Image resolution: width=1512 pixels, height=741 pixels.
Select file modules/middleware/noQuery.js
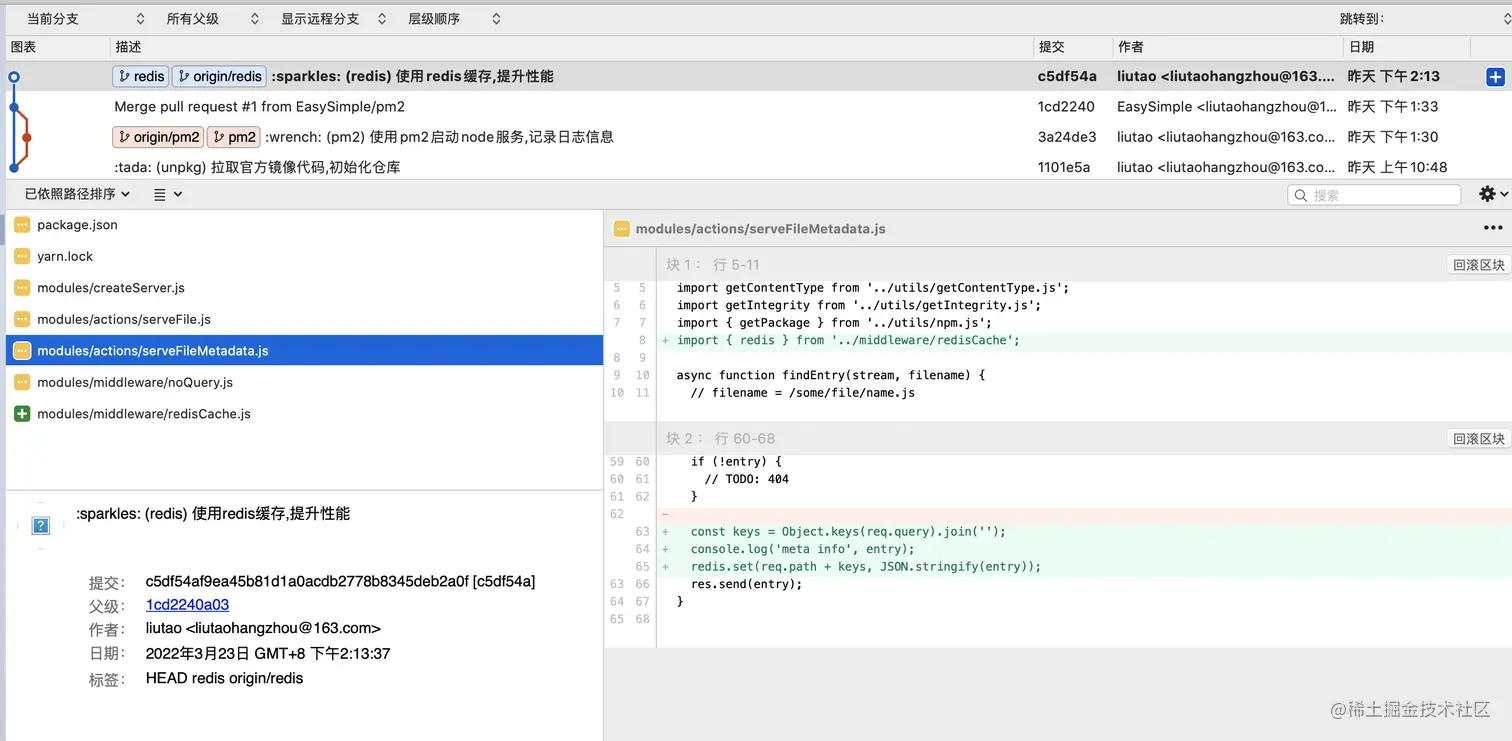tap(135, 383)
